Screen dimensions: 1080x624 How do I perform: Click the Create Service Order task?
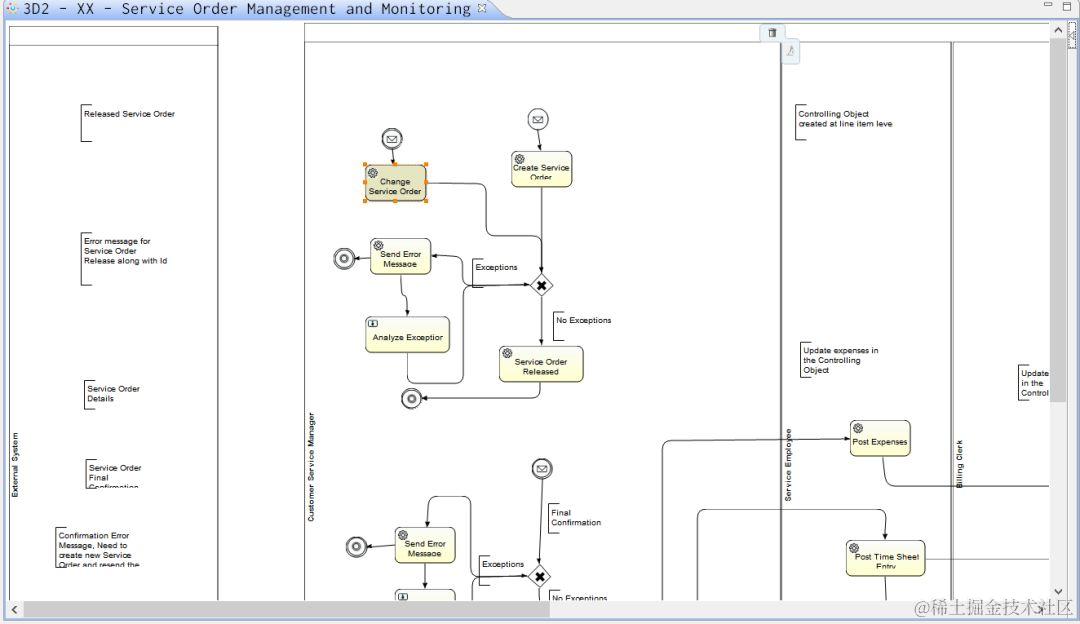tap(541, 169)
